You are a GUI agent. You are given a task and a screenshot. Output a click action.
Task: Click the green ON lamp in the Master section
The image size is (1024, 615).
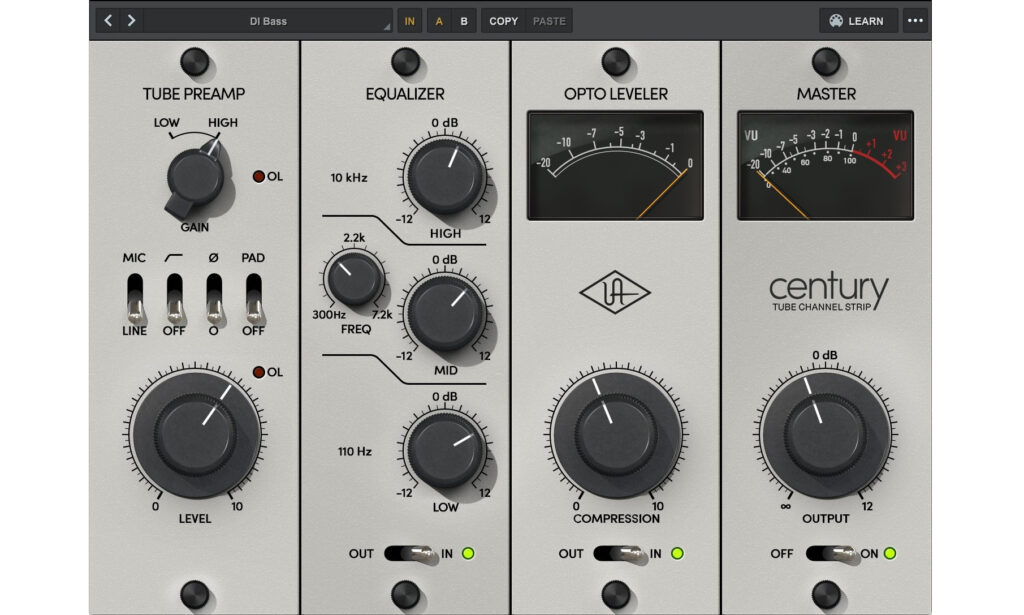(x=890, y=553)
